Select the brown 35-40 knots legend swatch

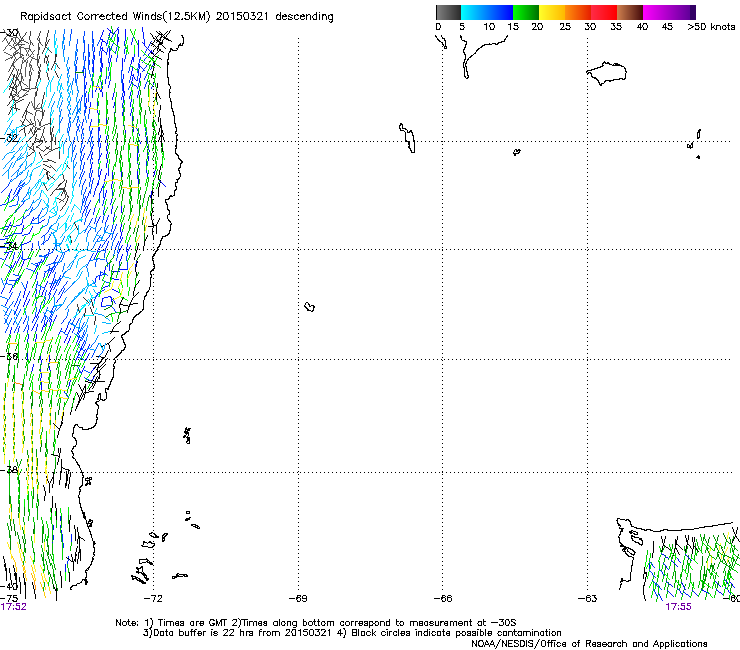630,12
